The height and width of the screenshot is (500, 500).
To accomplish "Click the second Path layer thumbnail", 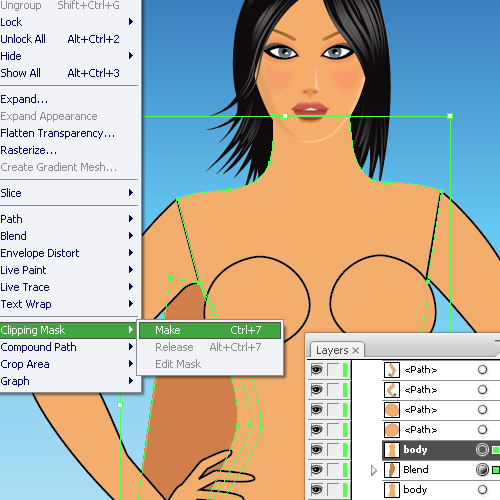I will pos(392,390).
